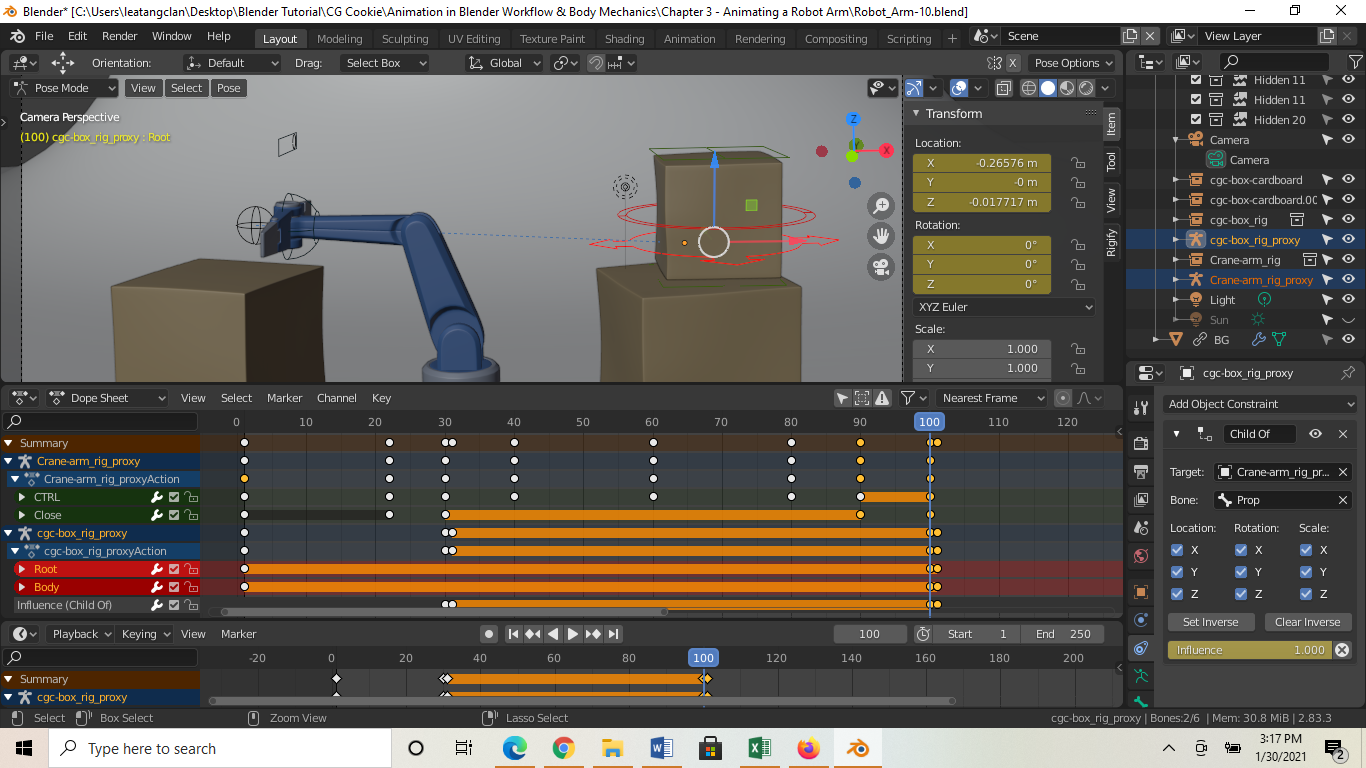Screen dimensions: 1366x768
Task: Click the zoom magnifier icon in viewport
Action: click(x=881, y=206)
